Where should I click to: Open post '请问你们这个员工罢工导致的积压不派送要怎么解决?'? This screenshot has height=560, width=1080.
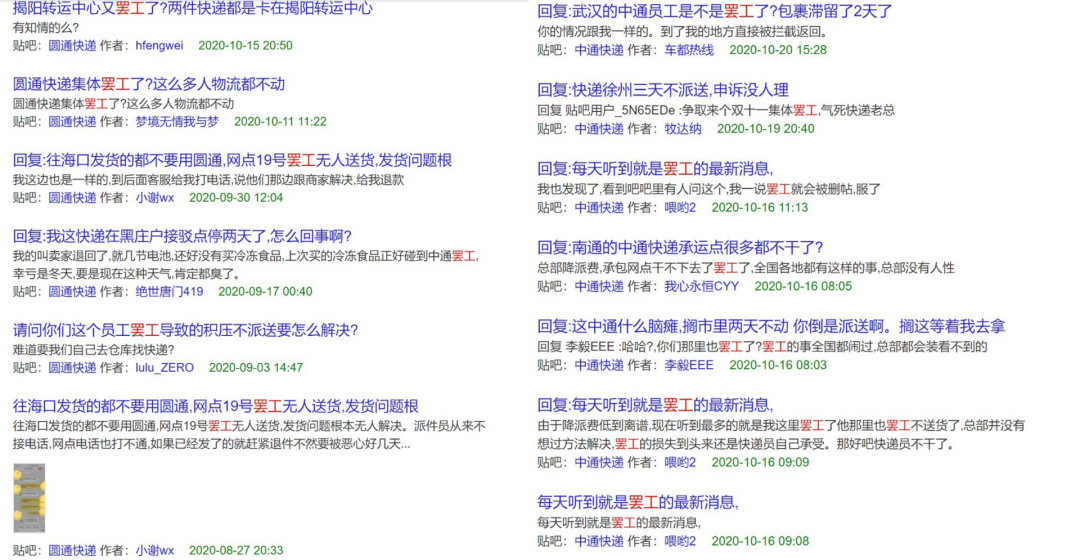(185, 330)
